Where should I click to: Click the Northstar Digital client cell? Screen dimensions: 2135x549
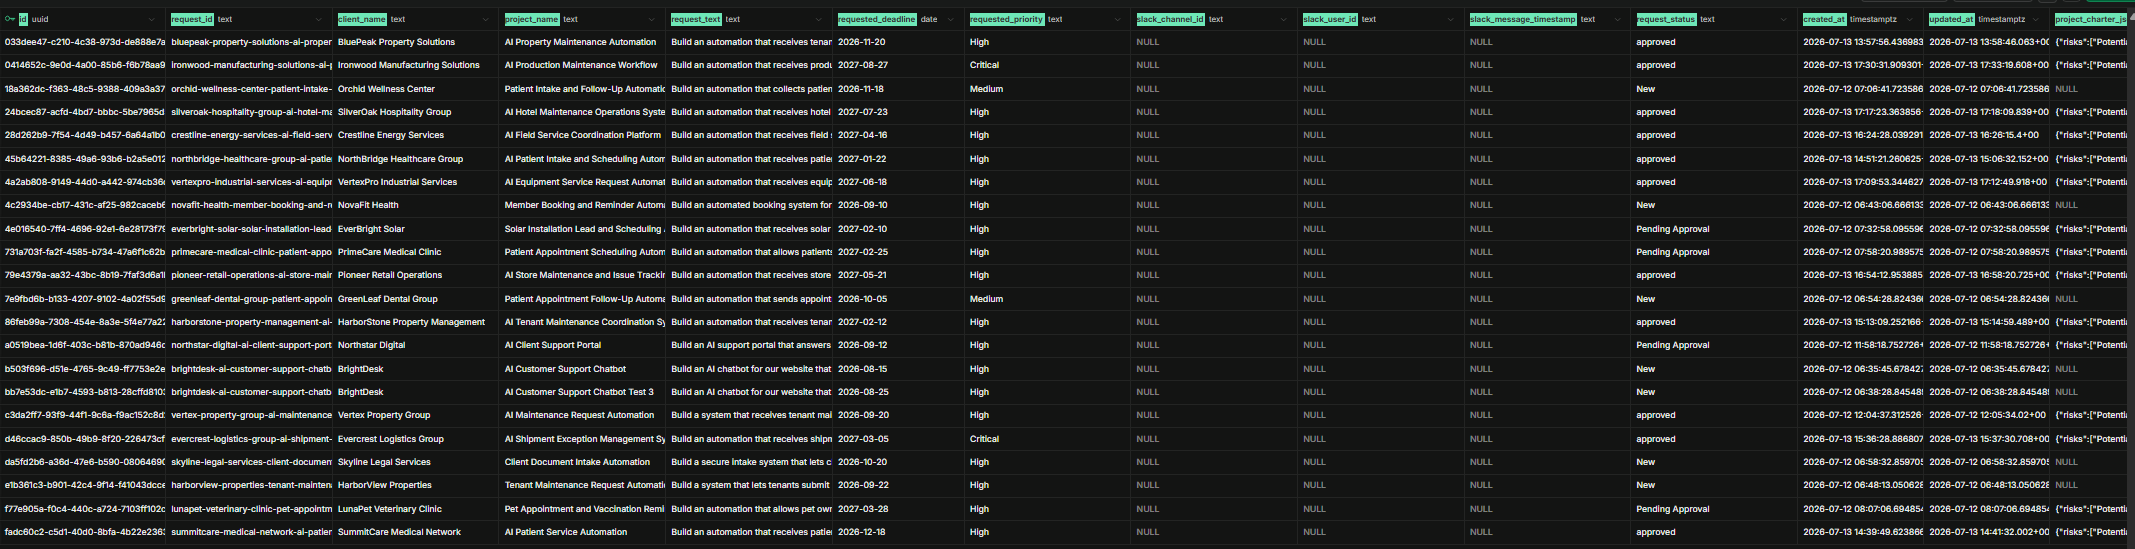coord(416,345)
